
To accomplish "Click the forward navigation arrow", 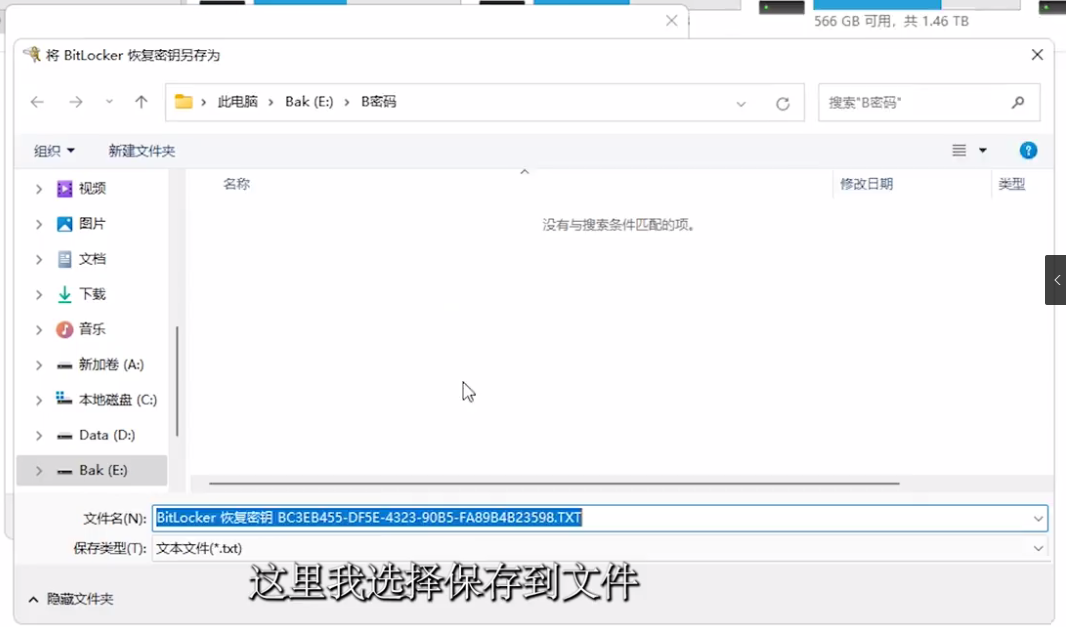I will 77,102.
